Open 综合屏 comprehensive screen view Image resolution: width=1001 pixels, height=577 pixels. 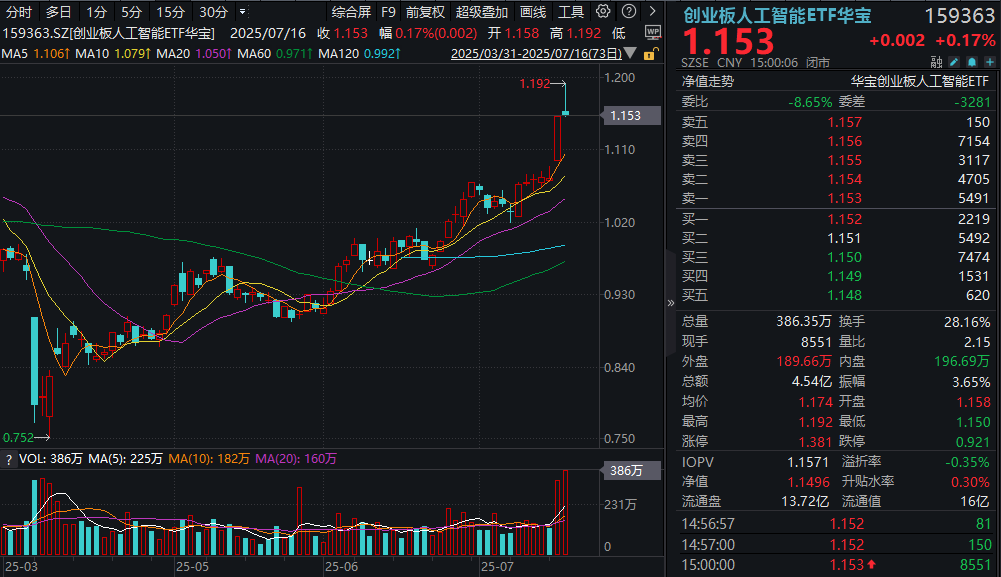tap(351, 12)
